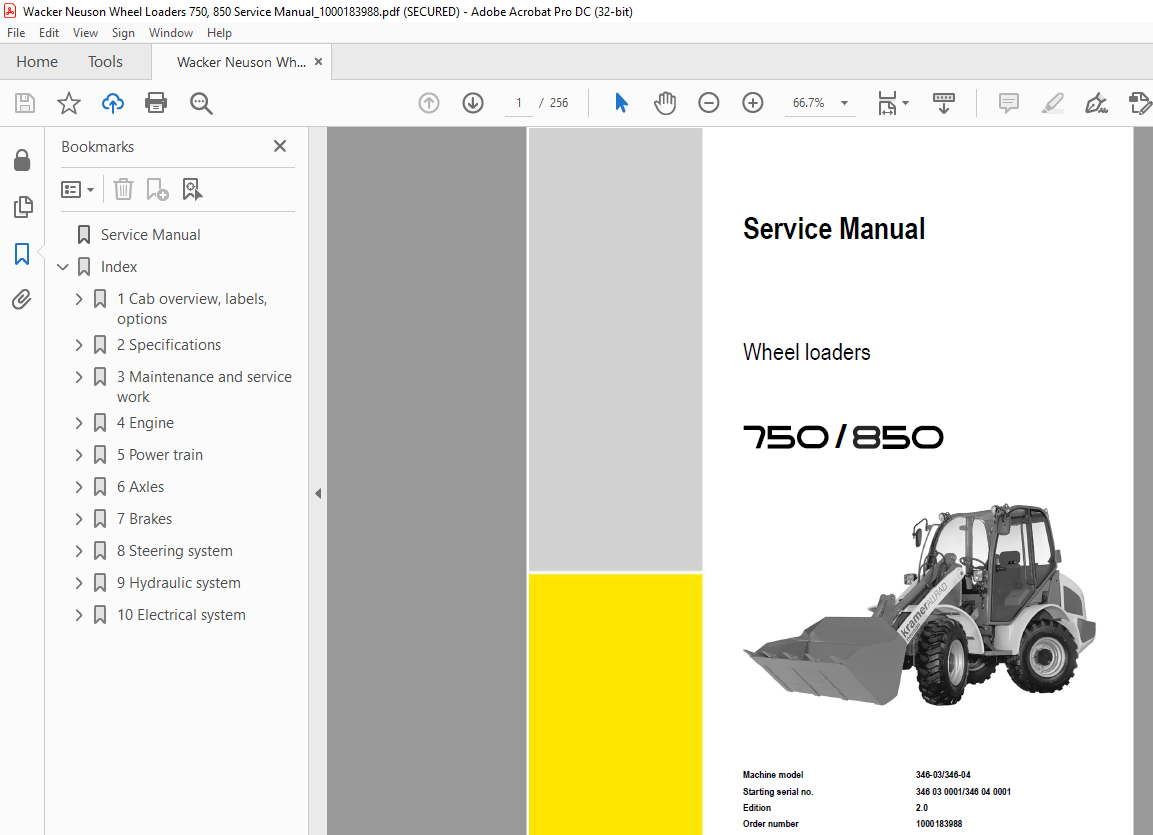Expand 3 Maintenance and service work
This screenshot has height=835, width=1153.
click(79, 377)
